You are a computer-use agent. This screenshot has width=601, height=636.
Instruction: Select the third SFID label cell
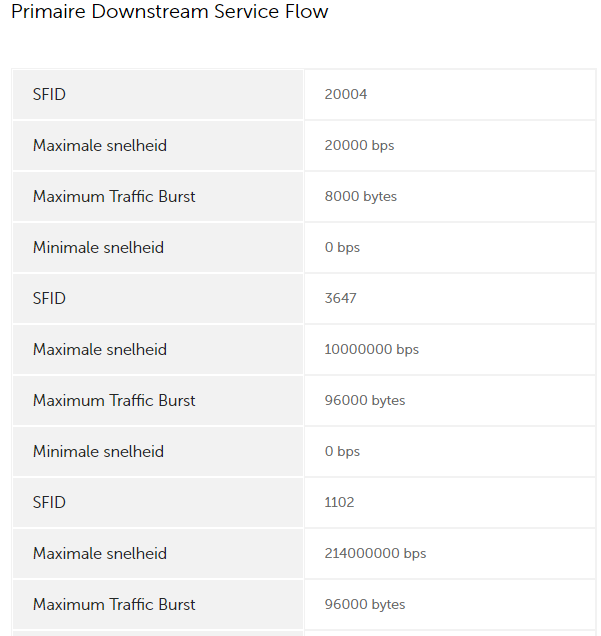(x=158, y=503)
